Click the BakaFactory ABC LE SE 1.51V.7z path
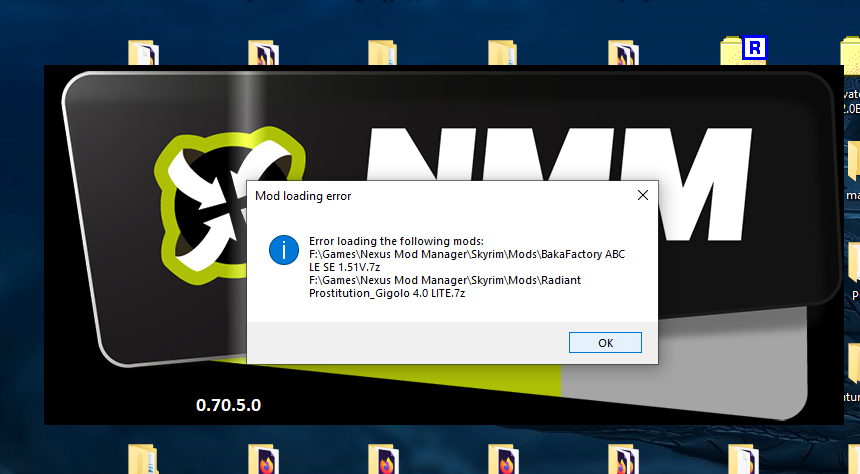The height and width of the screenshot is (474, 860). (467, 261)
